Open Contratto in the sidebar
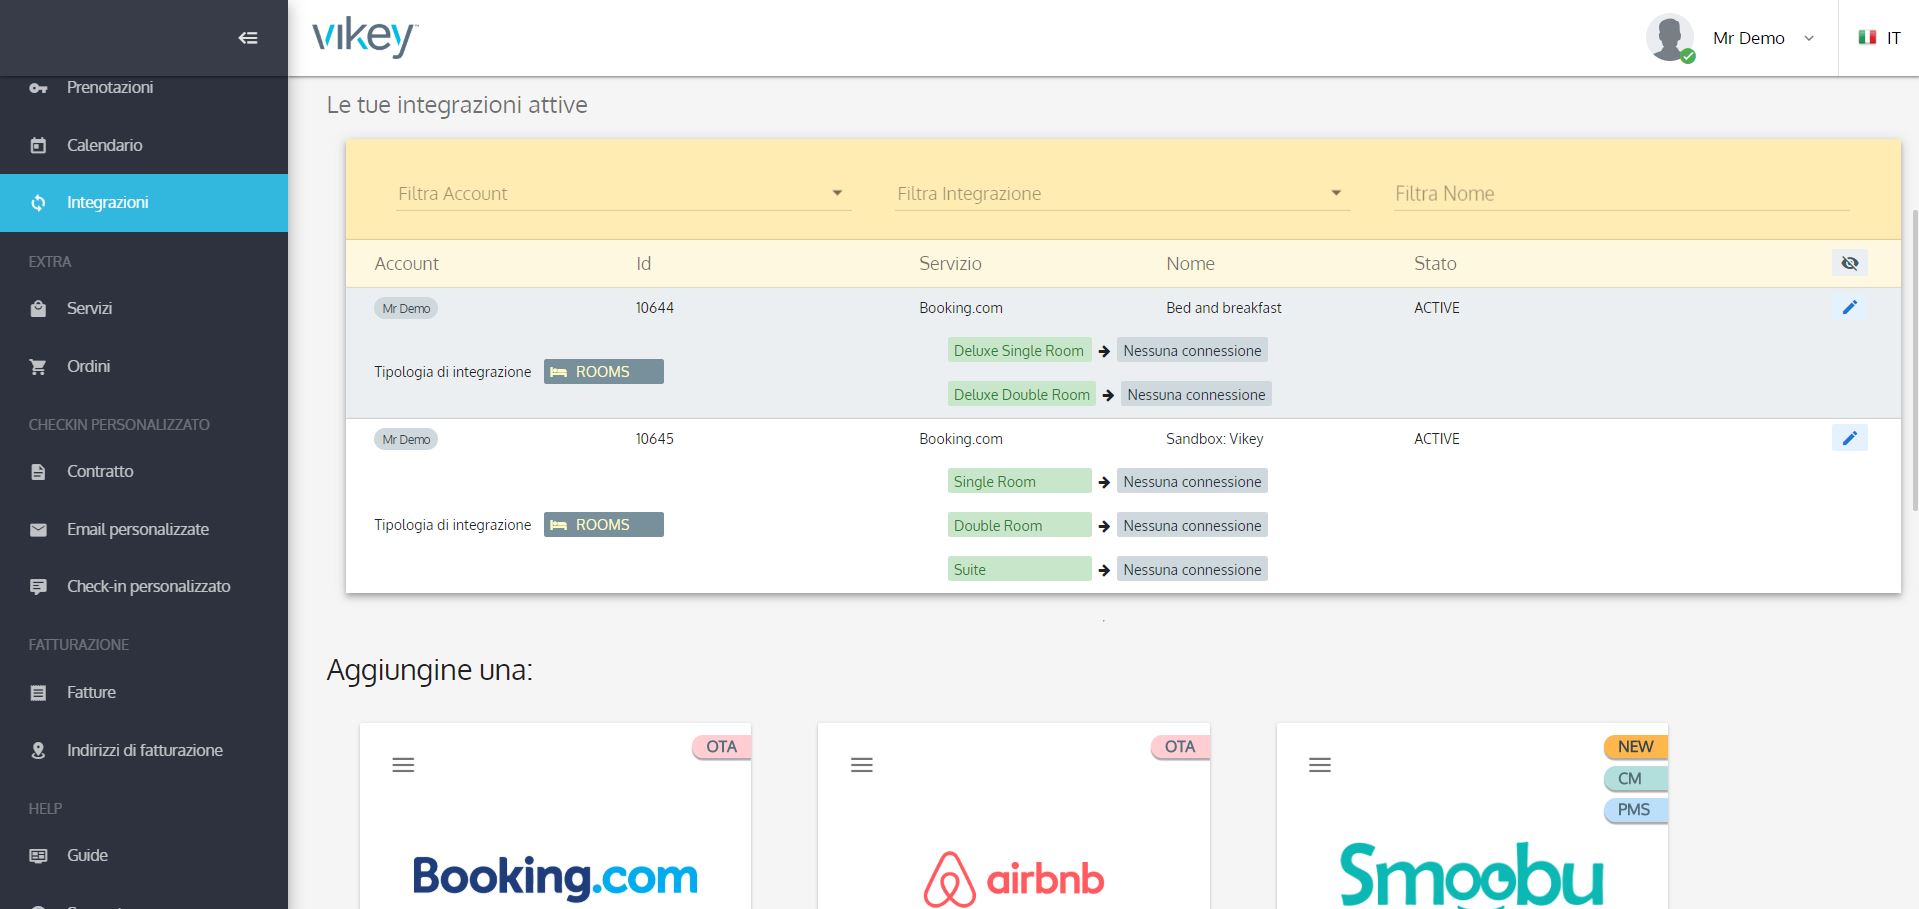Viewport: 1919px width, 909px height. tap(144, 472)
